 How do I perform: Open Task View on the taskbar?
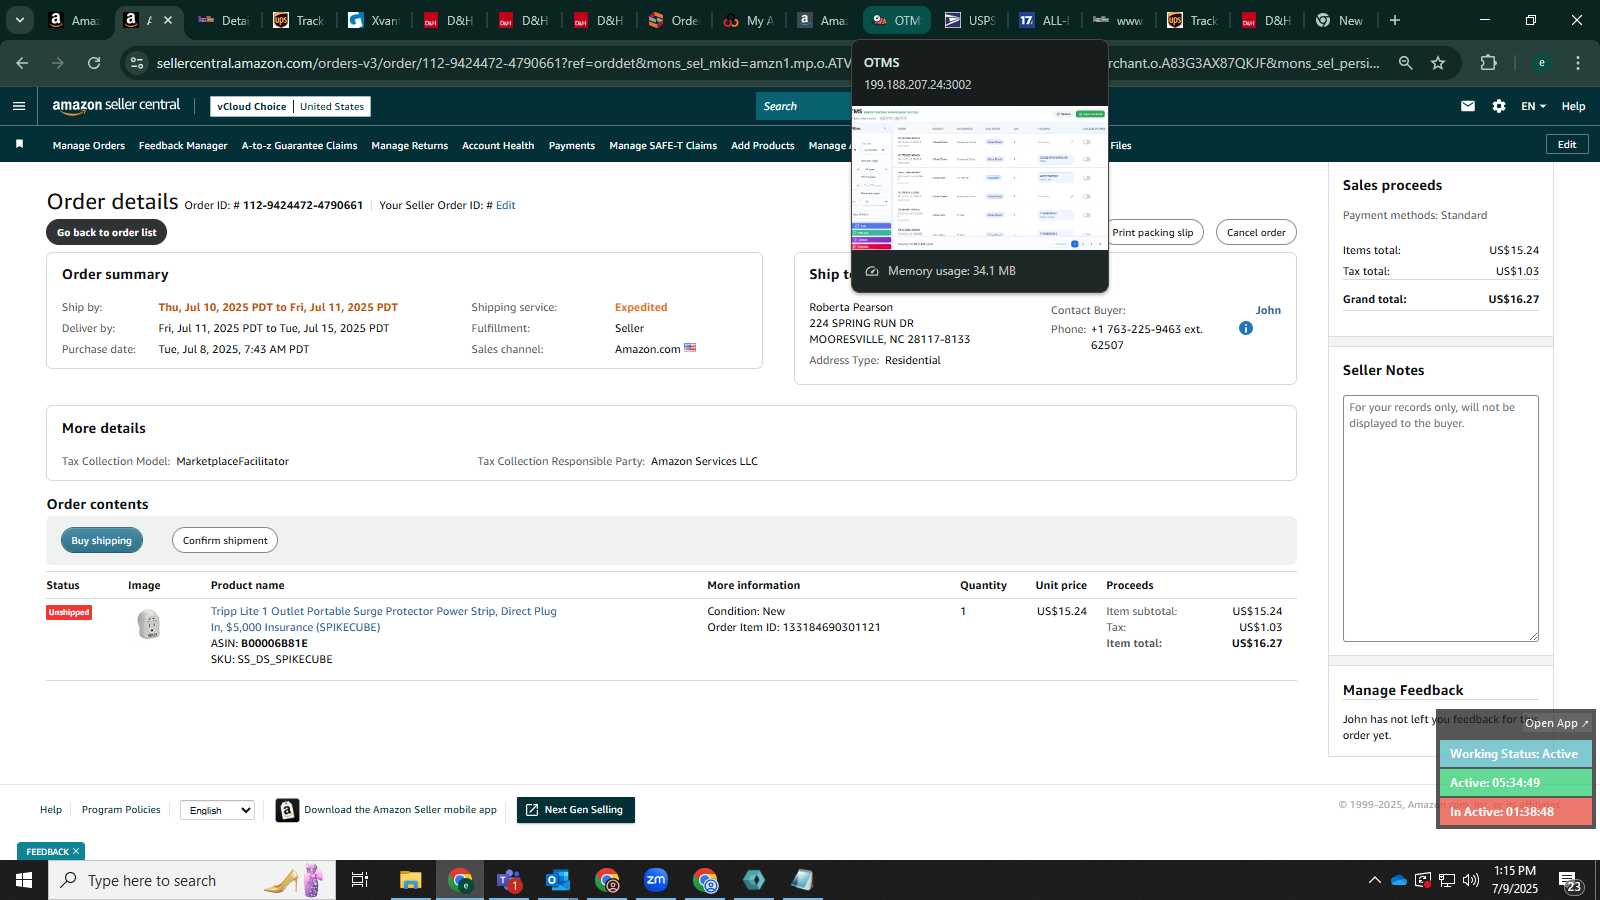pyautogui.click(x=360, y=880)
